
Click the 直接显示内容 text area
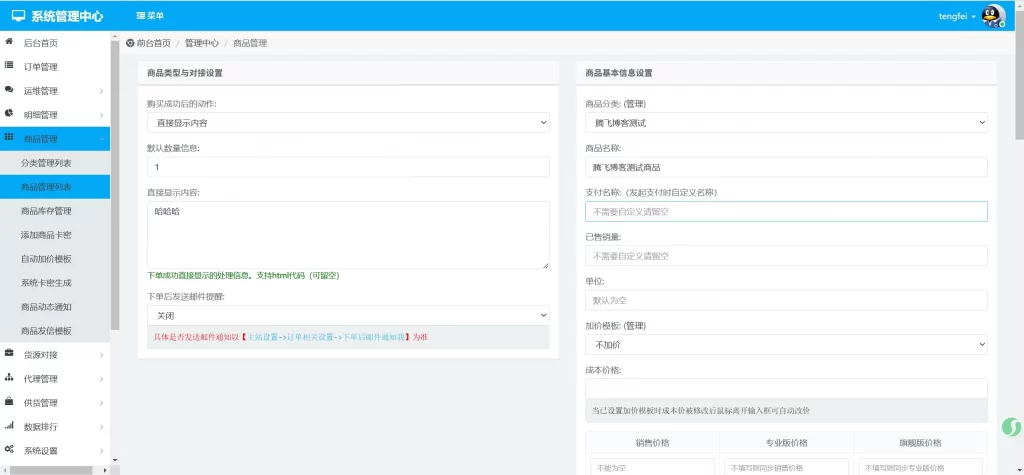coord(348,235)
